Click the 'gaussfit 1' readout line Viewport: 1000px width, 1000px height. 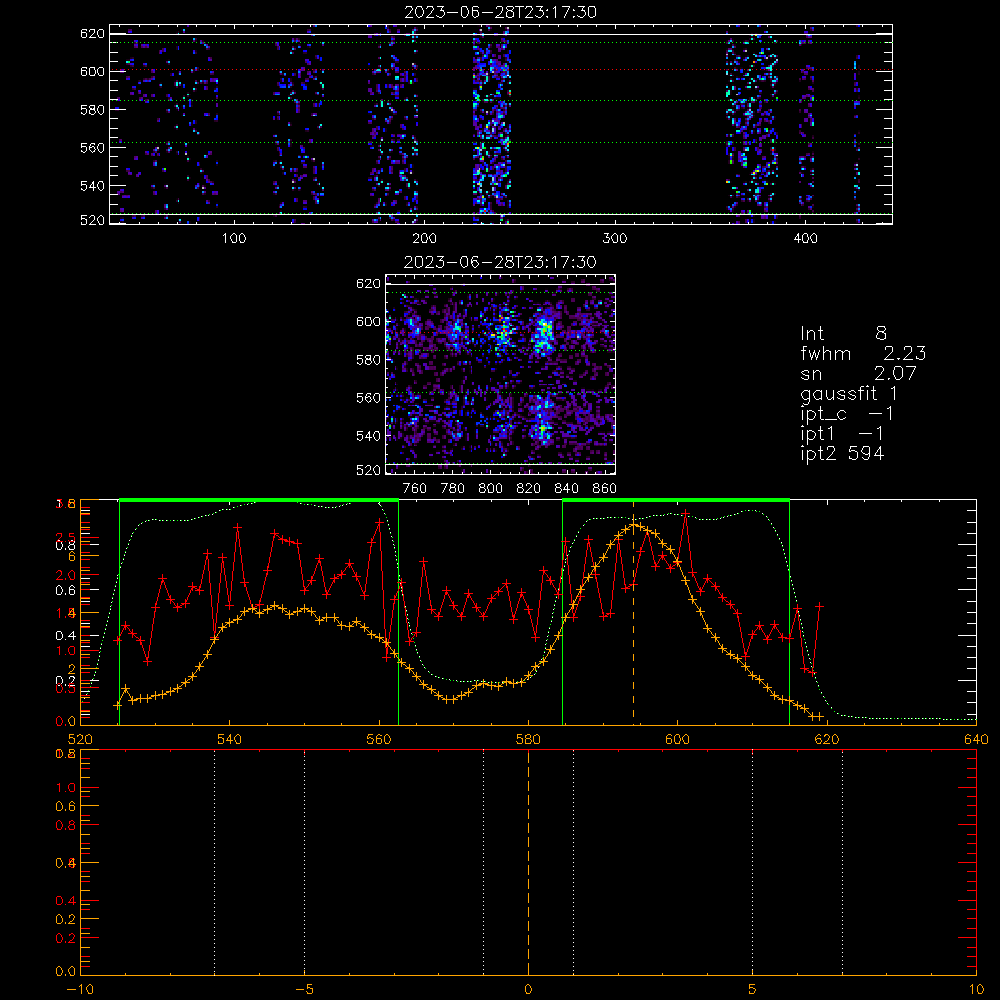point(849,393)
